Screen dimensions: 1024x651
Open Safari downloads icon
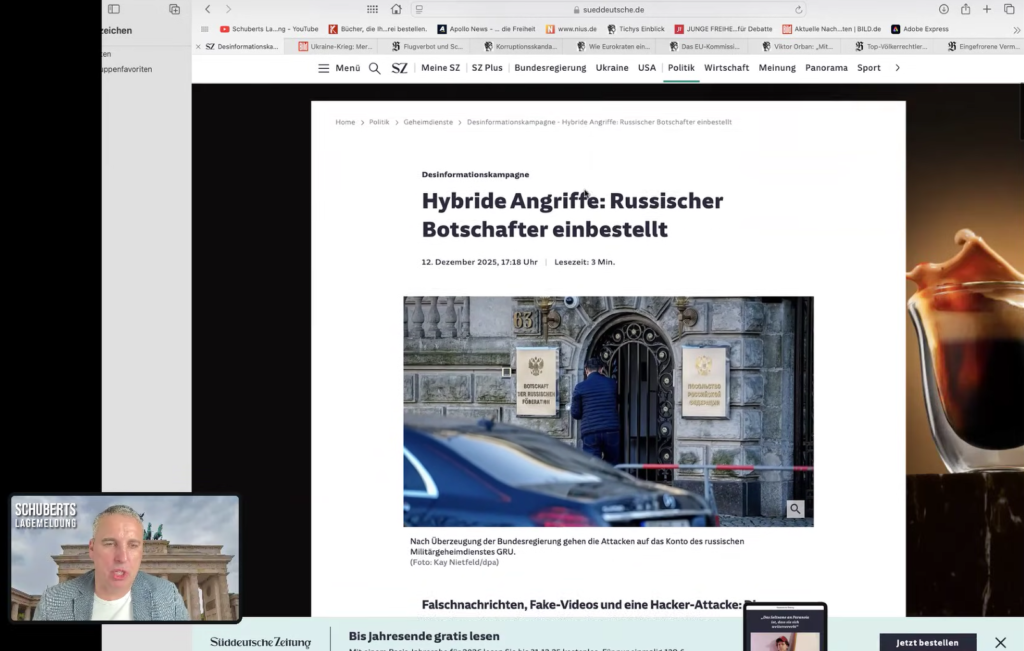(x=943, y=9)
